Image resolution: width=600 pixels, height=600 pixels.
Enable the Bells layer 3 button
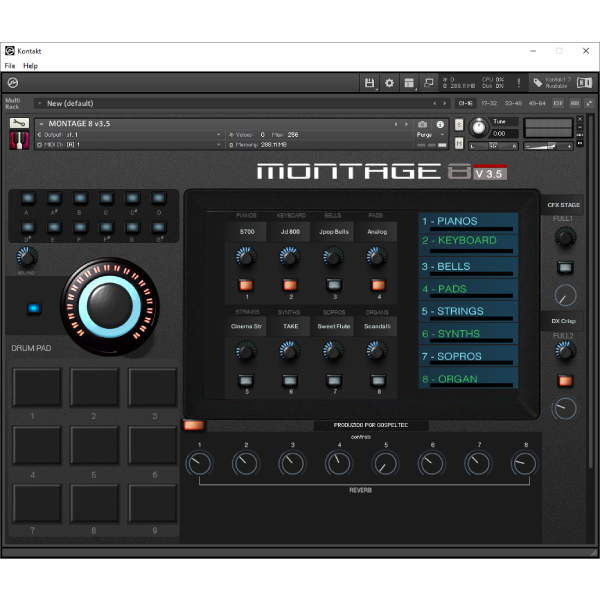tap(334, 284)
